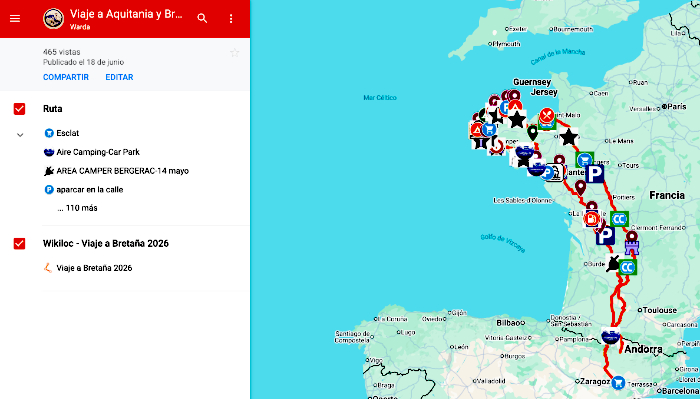Open the three-dot options menu
This screenshot has width=700, height=399.
[x=231, y=18]
